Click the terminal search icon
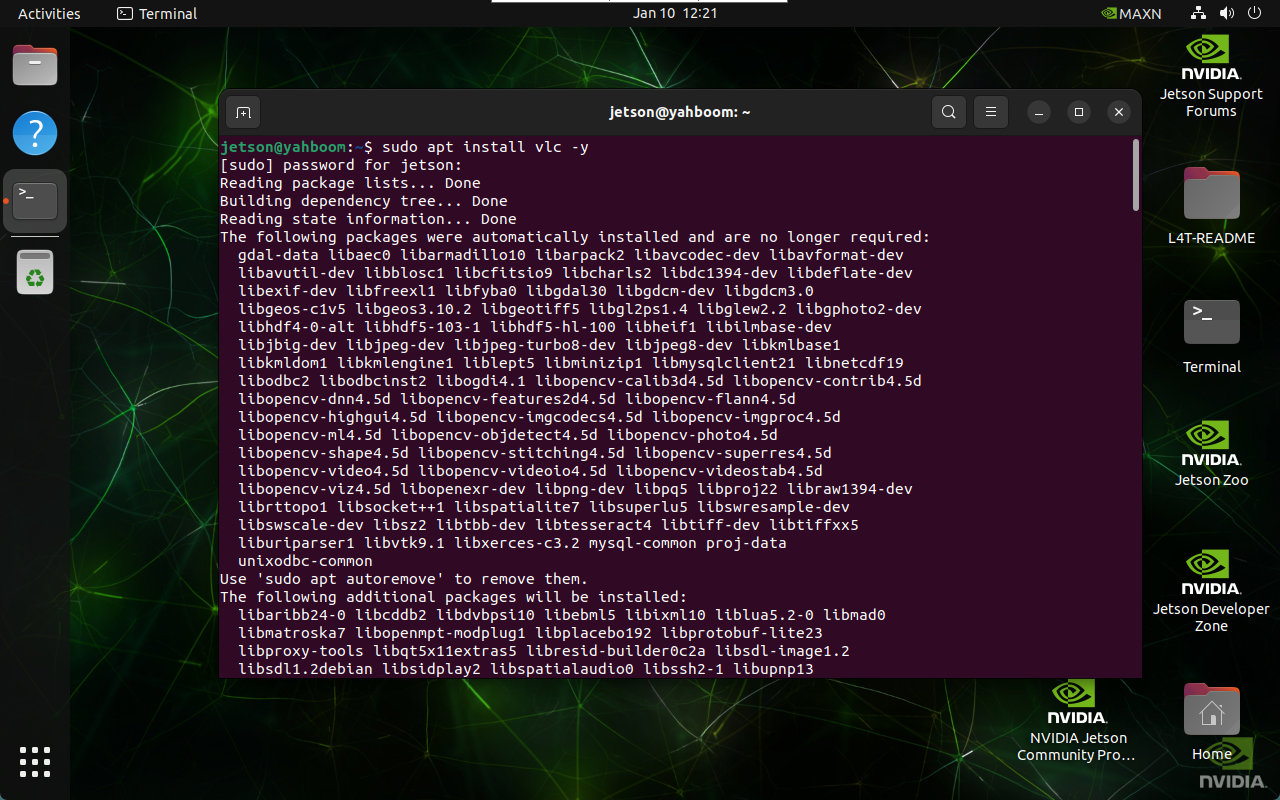The width and height of the screenshot is (1280, 800). click(949, 112)
